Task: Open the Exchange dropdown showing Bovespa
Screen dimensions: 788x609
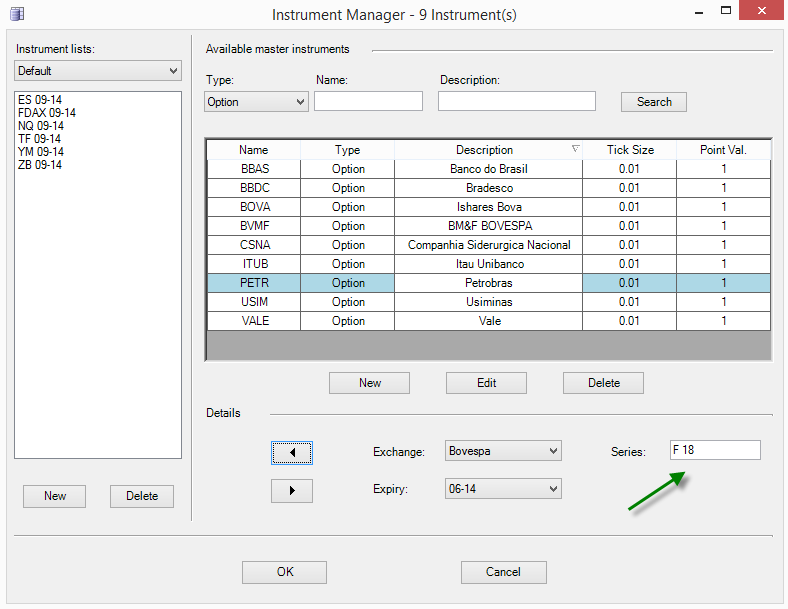Action: pyautogui.click(x=503, y=451)
